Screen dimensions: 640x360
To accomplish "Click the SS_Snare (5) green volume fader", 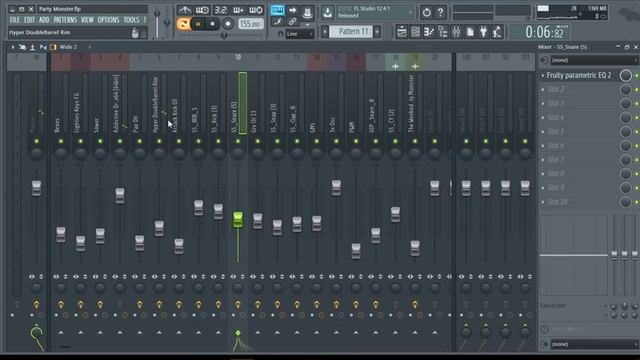I will 238,220.
